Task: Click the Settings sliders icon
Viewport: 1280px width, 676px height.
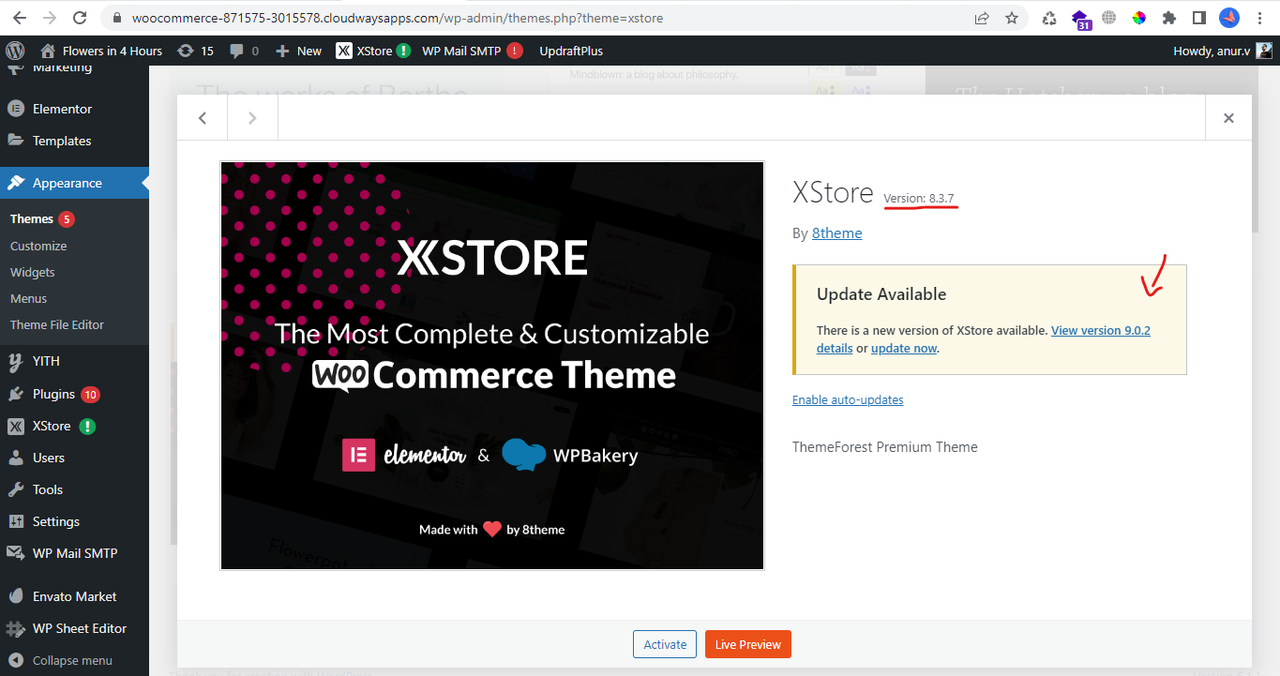Action: (x=16, y=522)
